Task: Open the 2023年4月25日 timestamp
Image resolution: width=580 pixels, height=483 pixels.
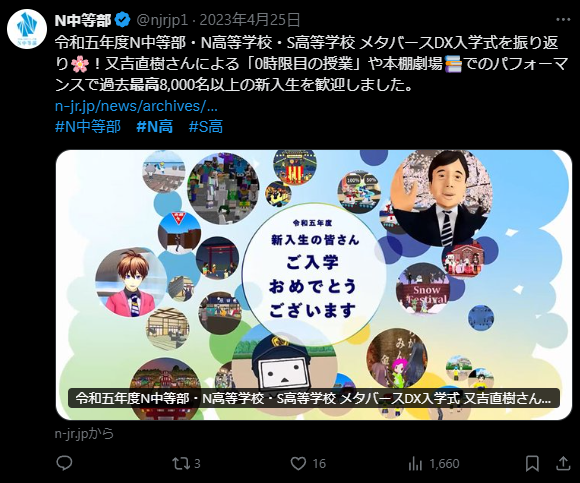Action: click(250, 20)
